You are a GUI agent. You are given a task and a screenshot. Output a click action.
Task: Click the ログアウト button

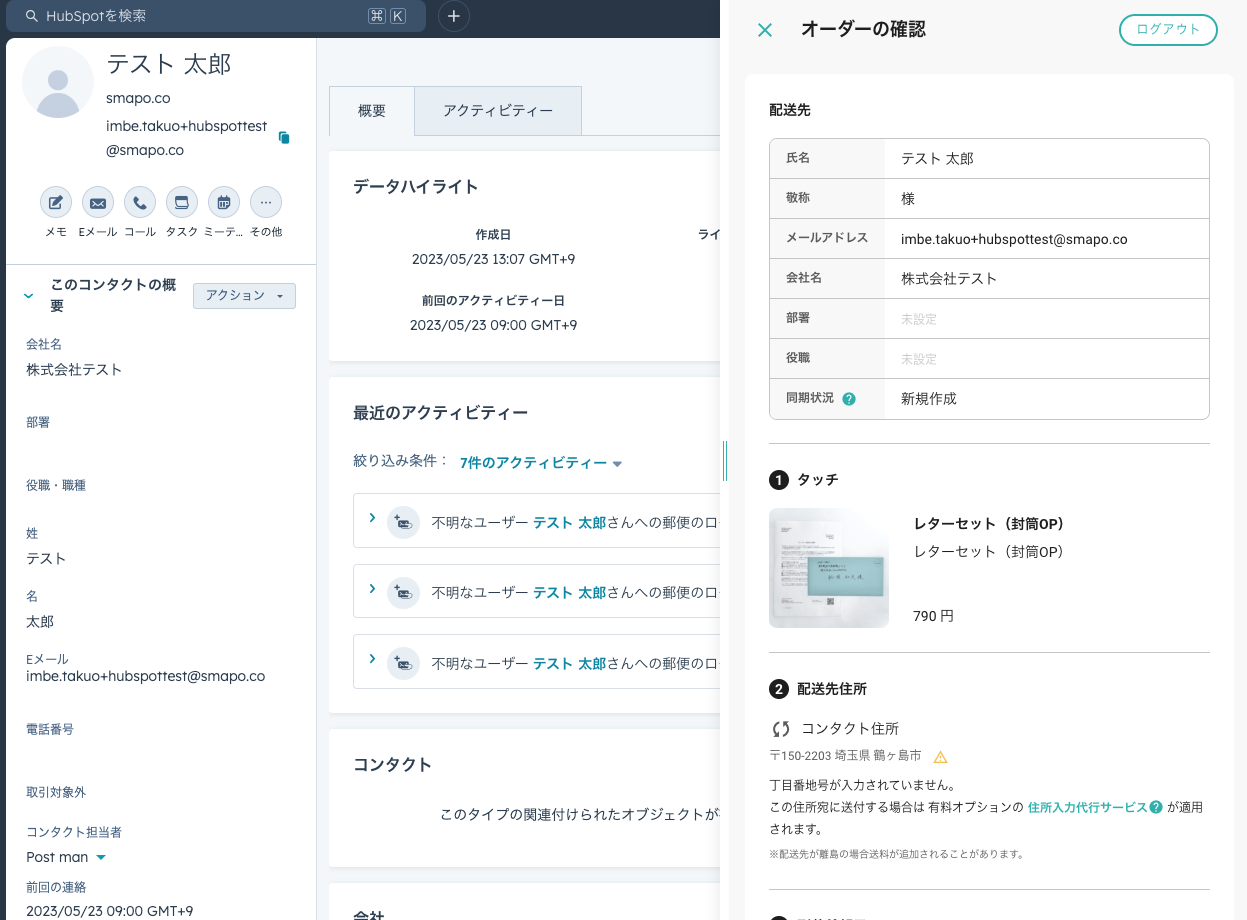coord(1168,29)
